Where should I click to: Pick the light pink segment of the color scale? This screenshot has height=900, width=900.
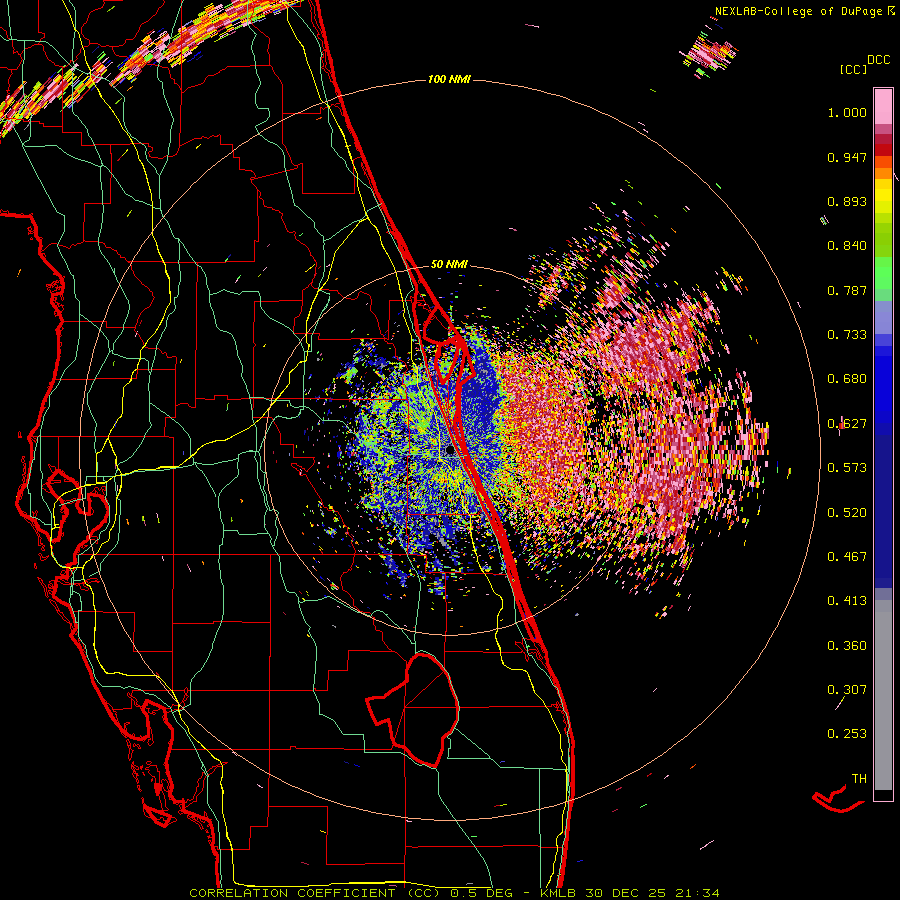click(x=883, y=106)
